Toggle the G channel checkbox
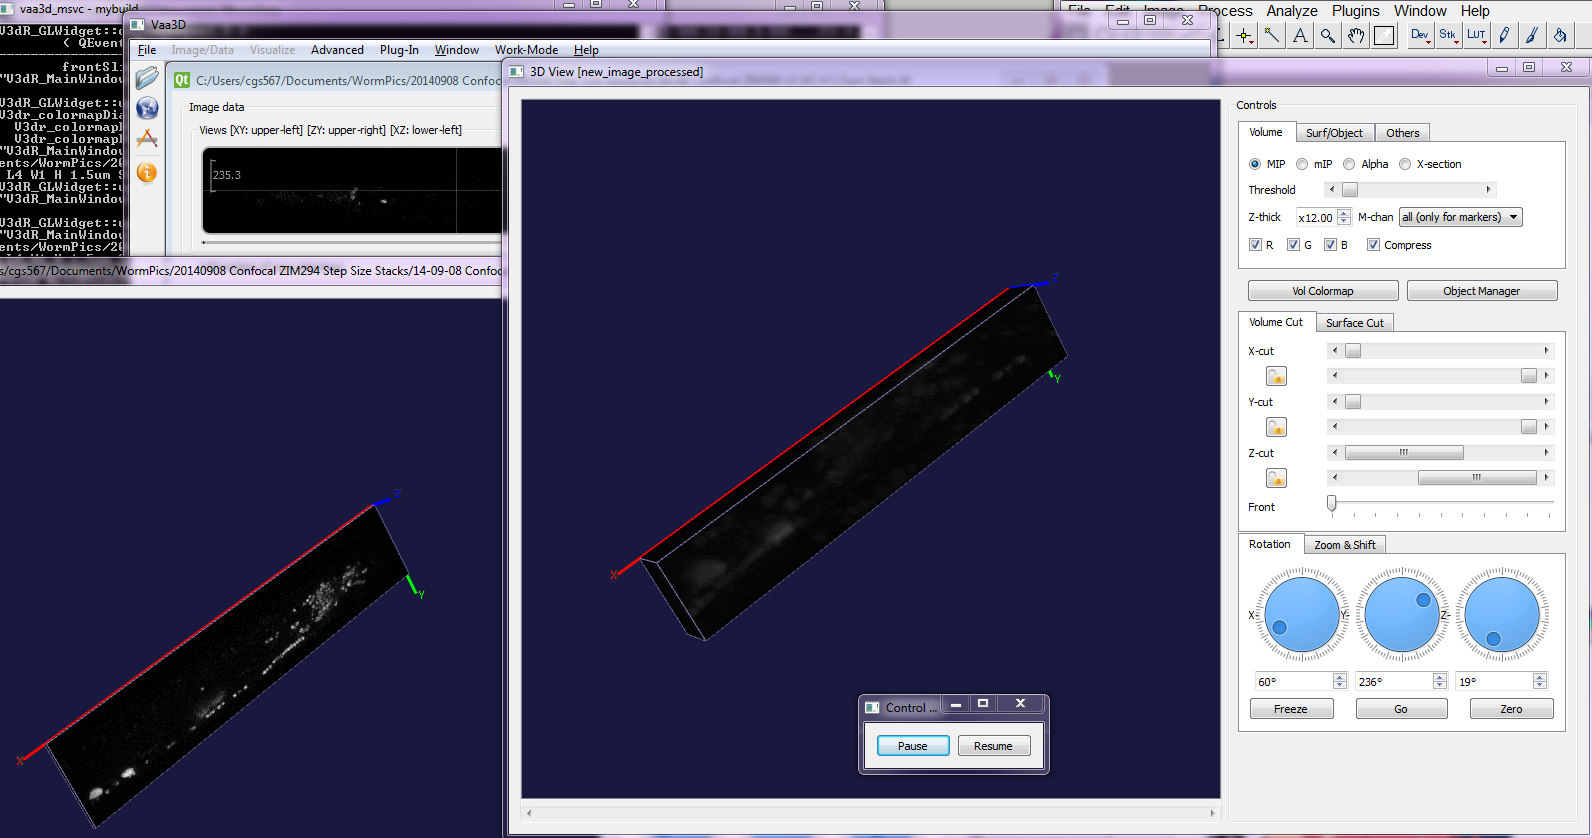Viewport: 1592px width, 838px height. (1293, 245)
